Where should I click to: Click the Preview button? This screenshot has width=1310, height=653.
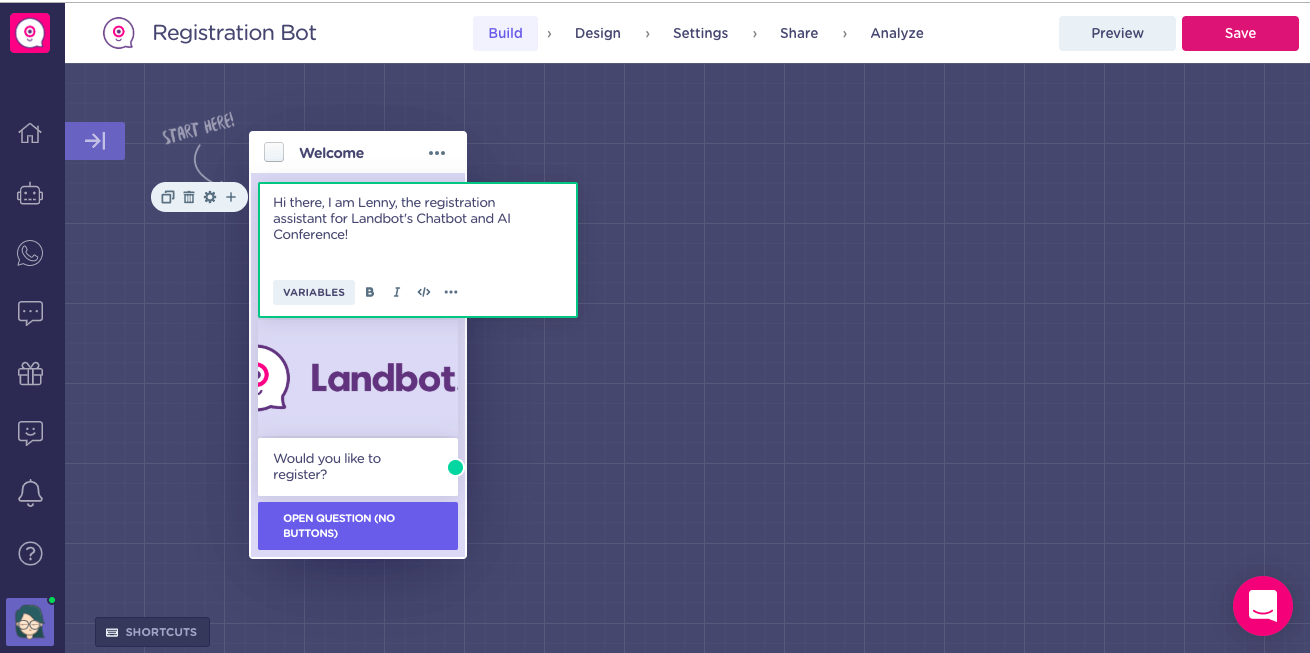tap(1117, 33)
